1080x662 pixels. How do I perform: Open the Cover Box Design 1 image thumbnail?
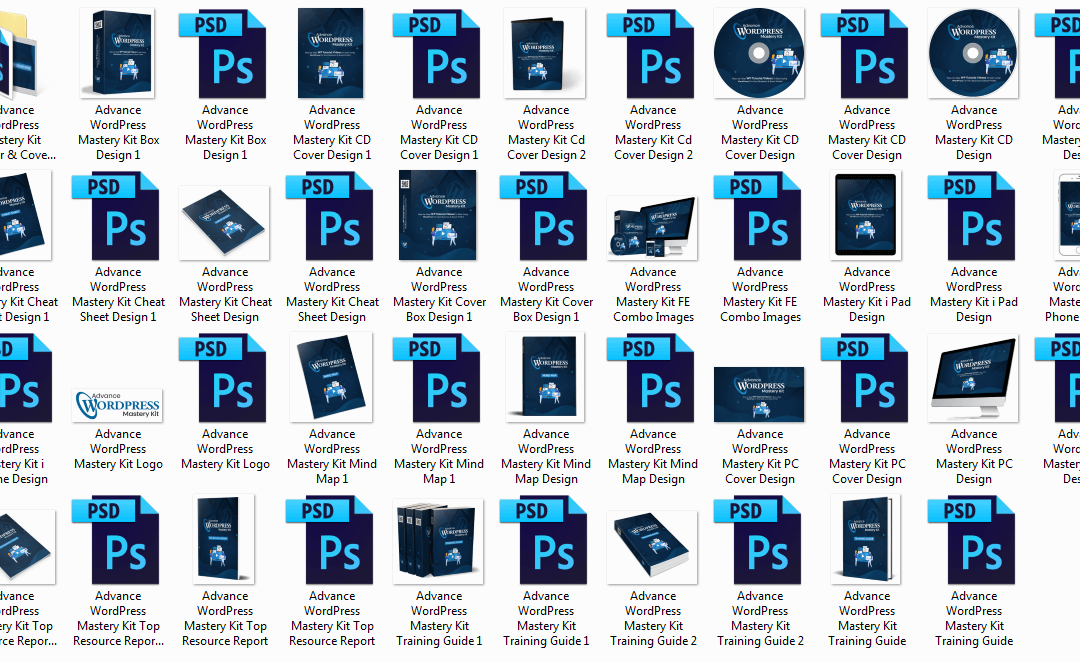(x=438, y=216)
